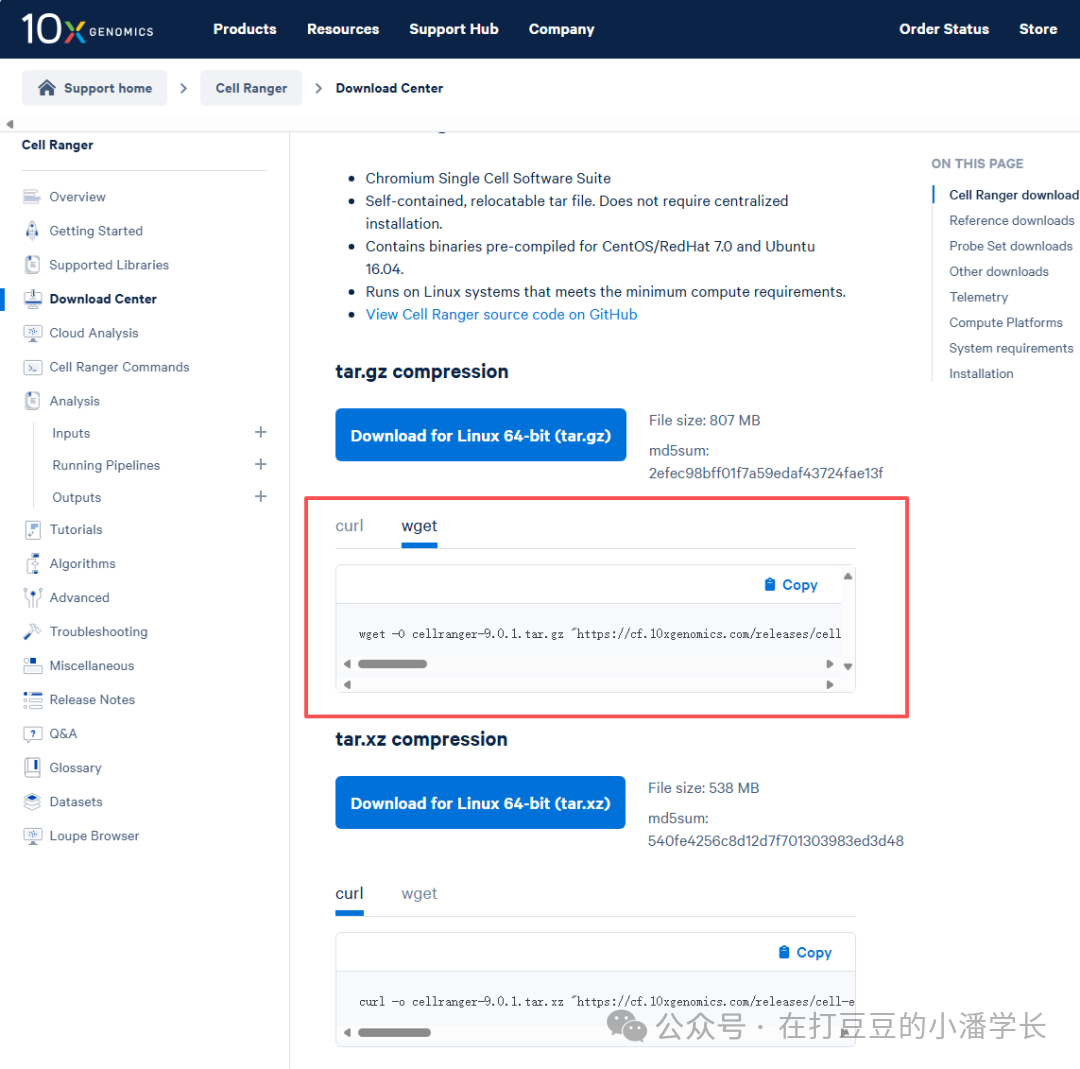Jump to Reference downloads section

(1011, 220)
